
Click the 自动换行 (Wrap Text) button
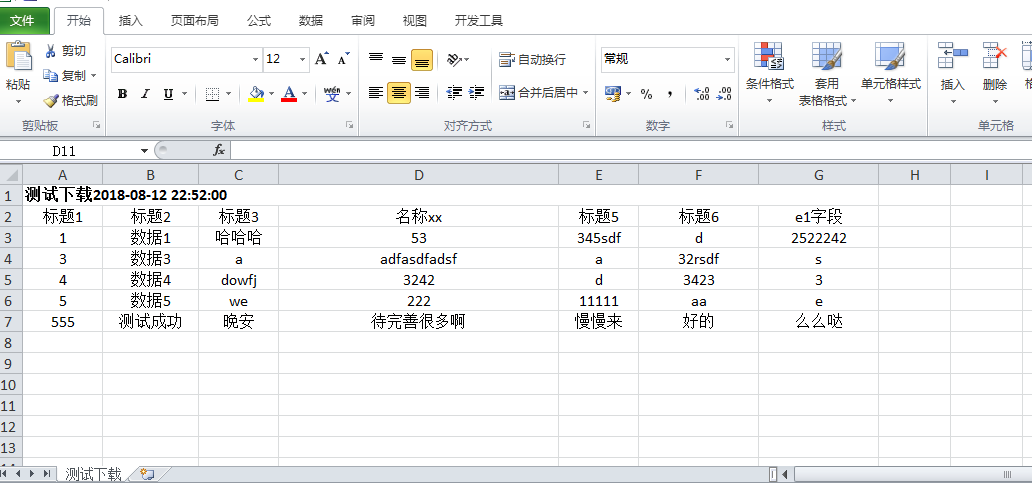[532, 60]
